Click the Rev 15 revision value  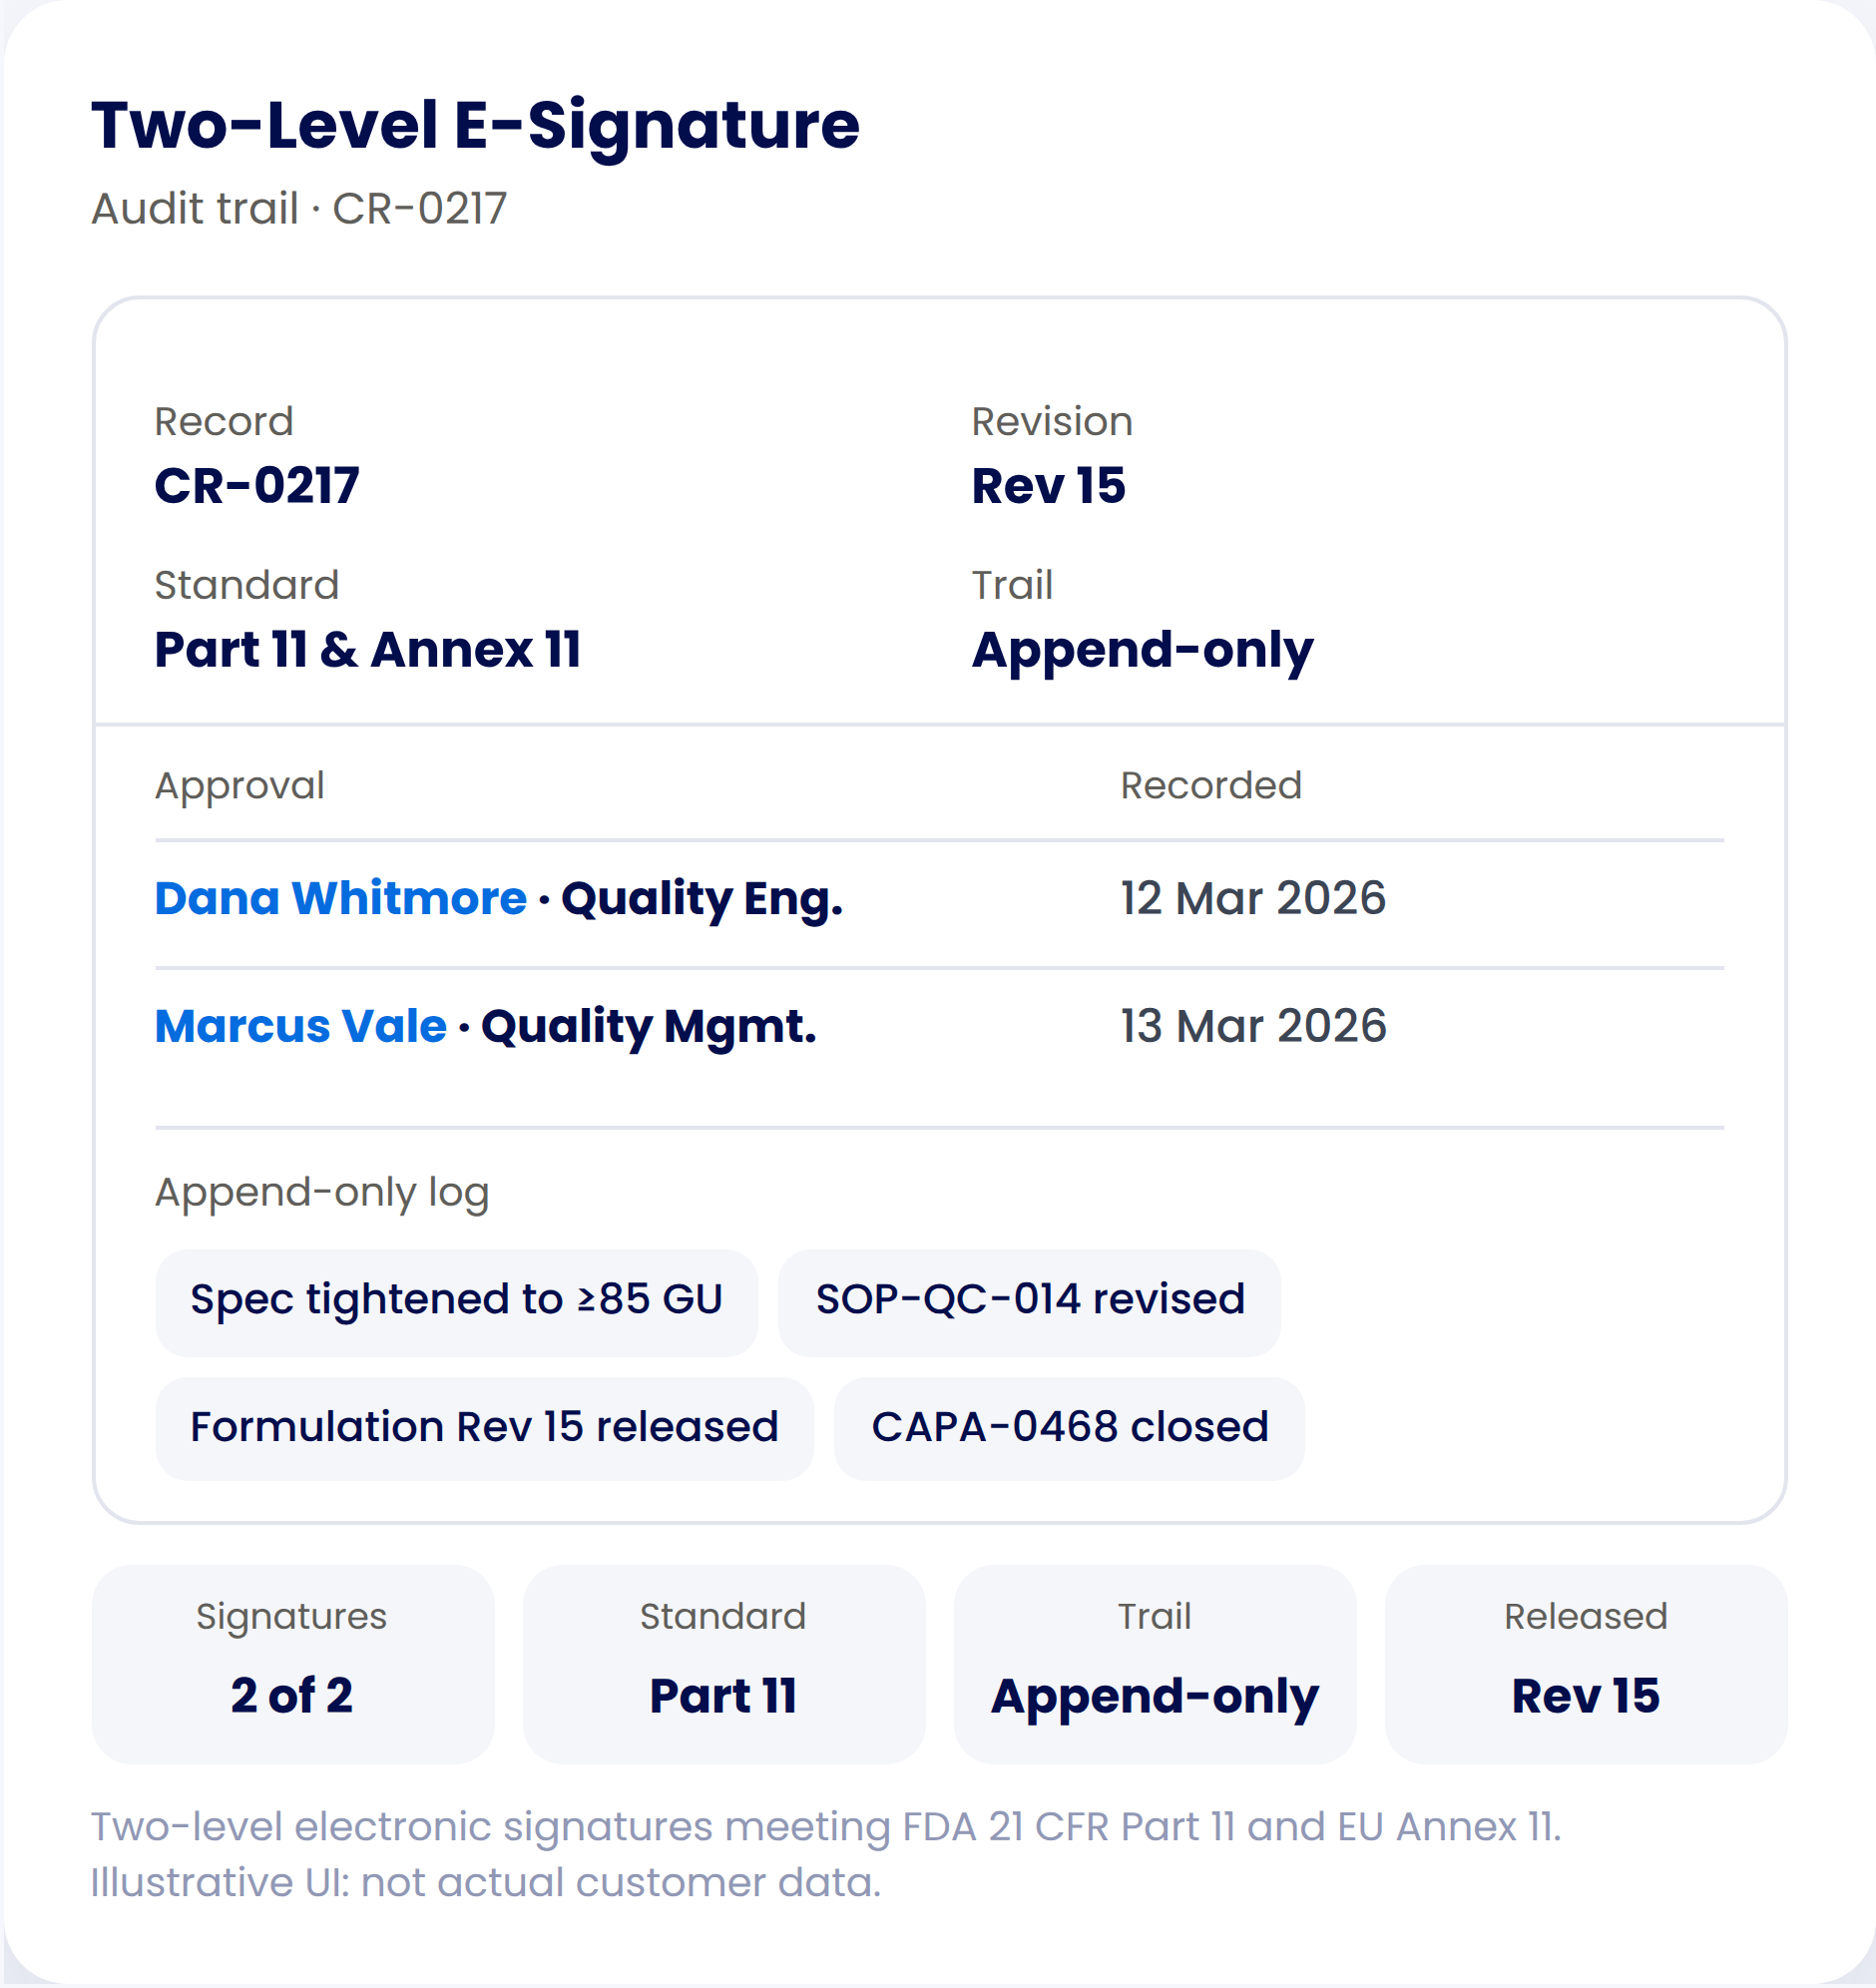tap(1049, 486)
